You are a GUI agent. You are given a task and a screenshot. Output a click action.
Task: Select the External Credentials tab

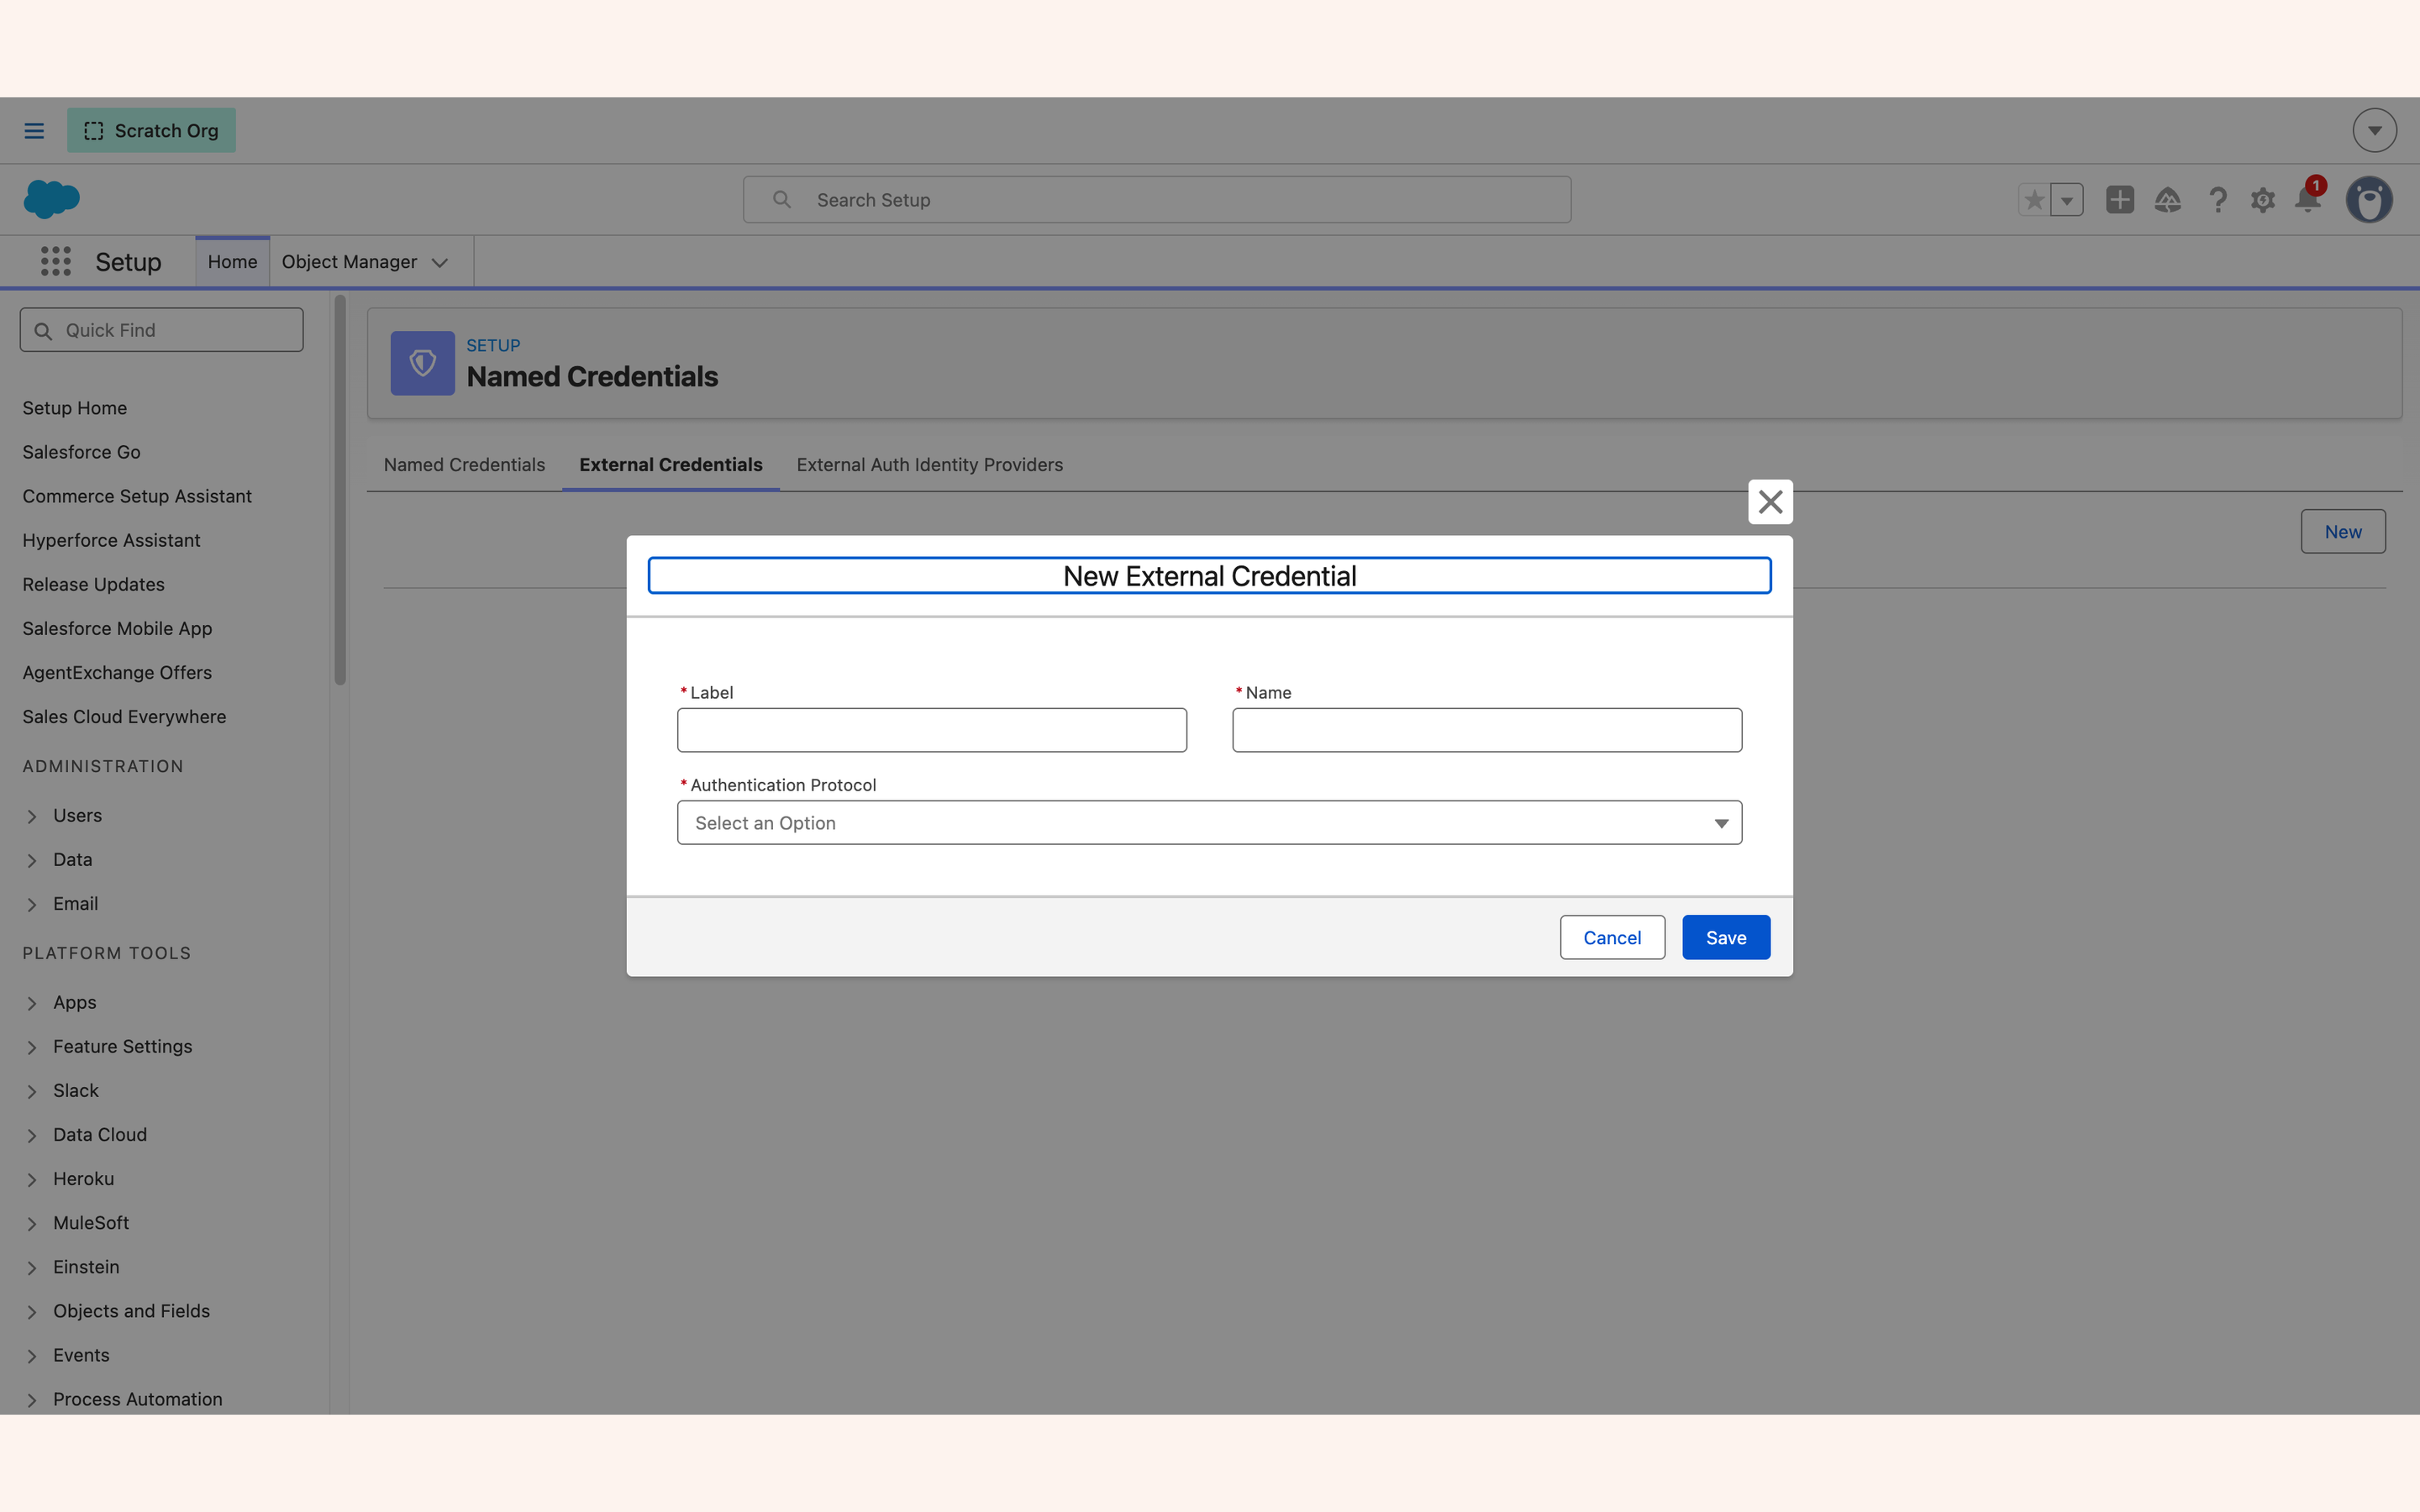[671, 465]
